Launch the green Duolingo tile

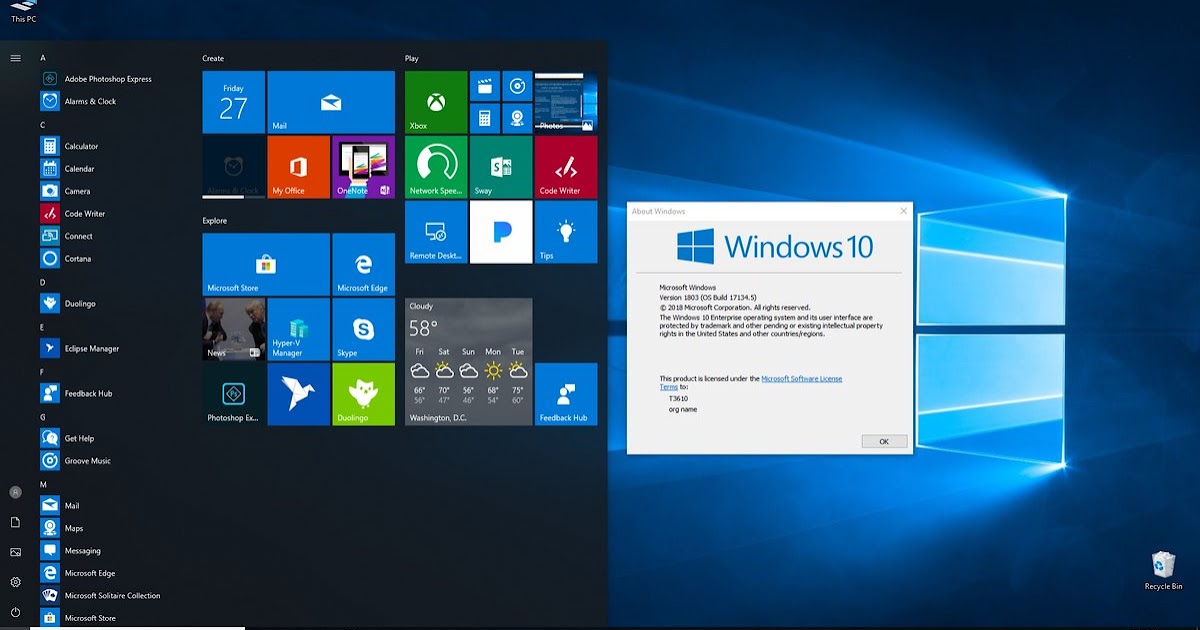tap(364, 394)
